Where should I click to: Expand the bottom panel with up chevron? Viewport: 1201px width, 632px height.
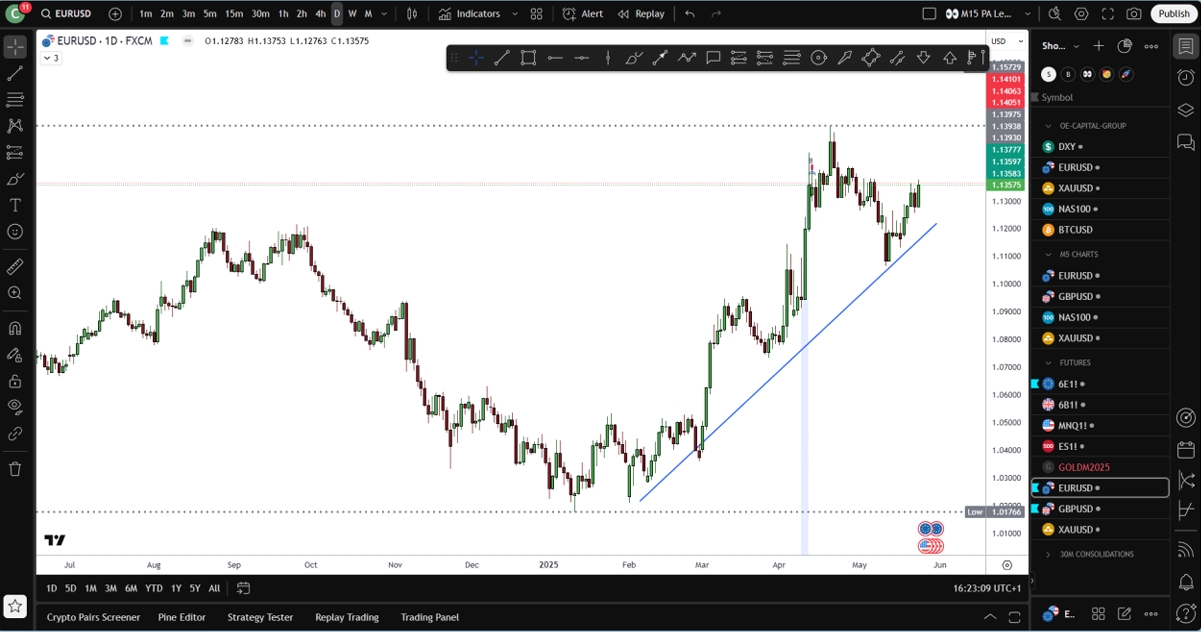coord(990,617)
